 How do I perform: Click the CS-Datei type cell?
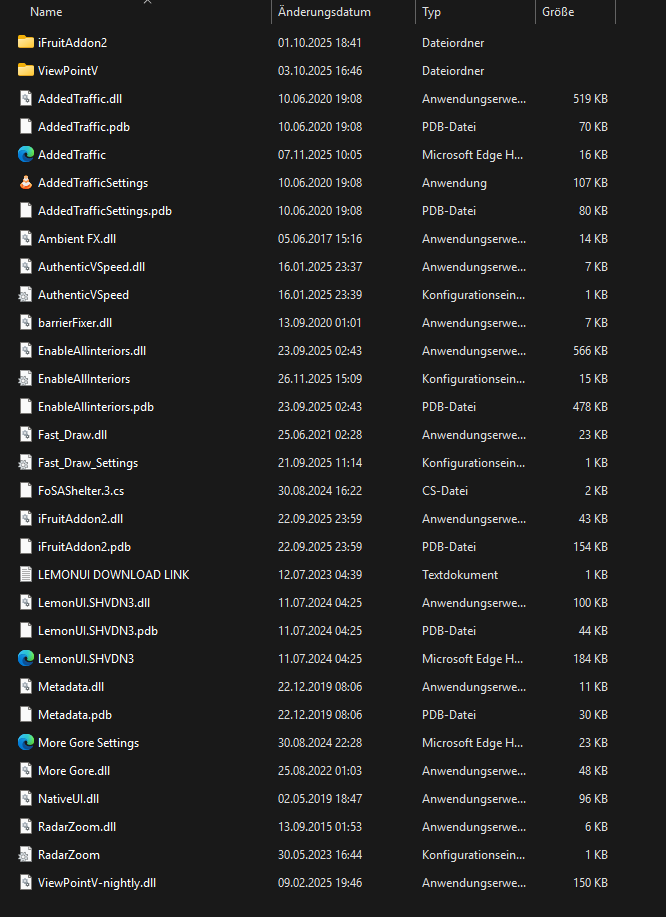(445, 491)
